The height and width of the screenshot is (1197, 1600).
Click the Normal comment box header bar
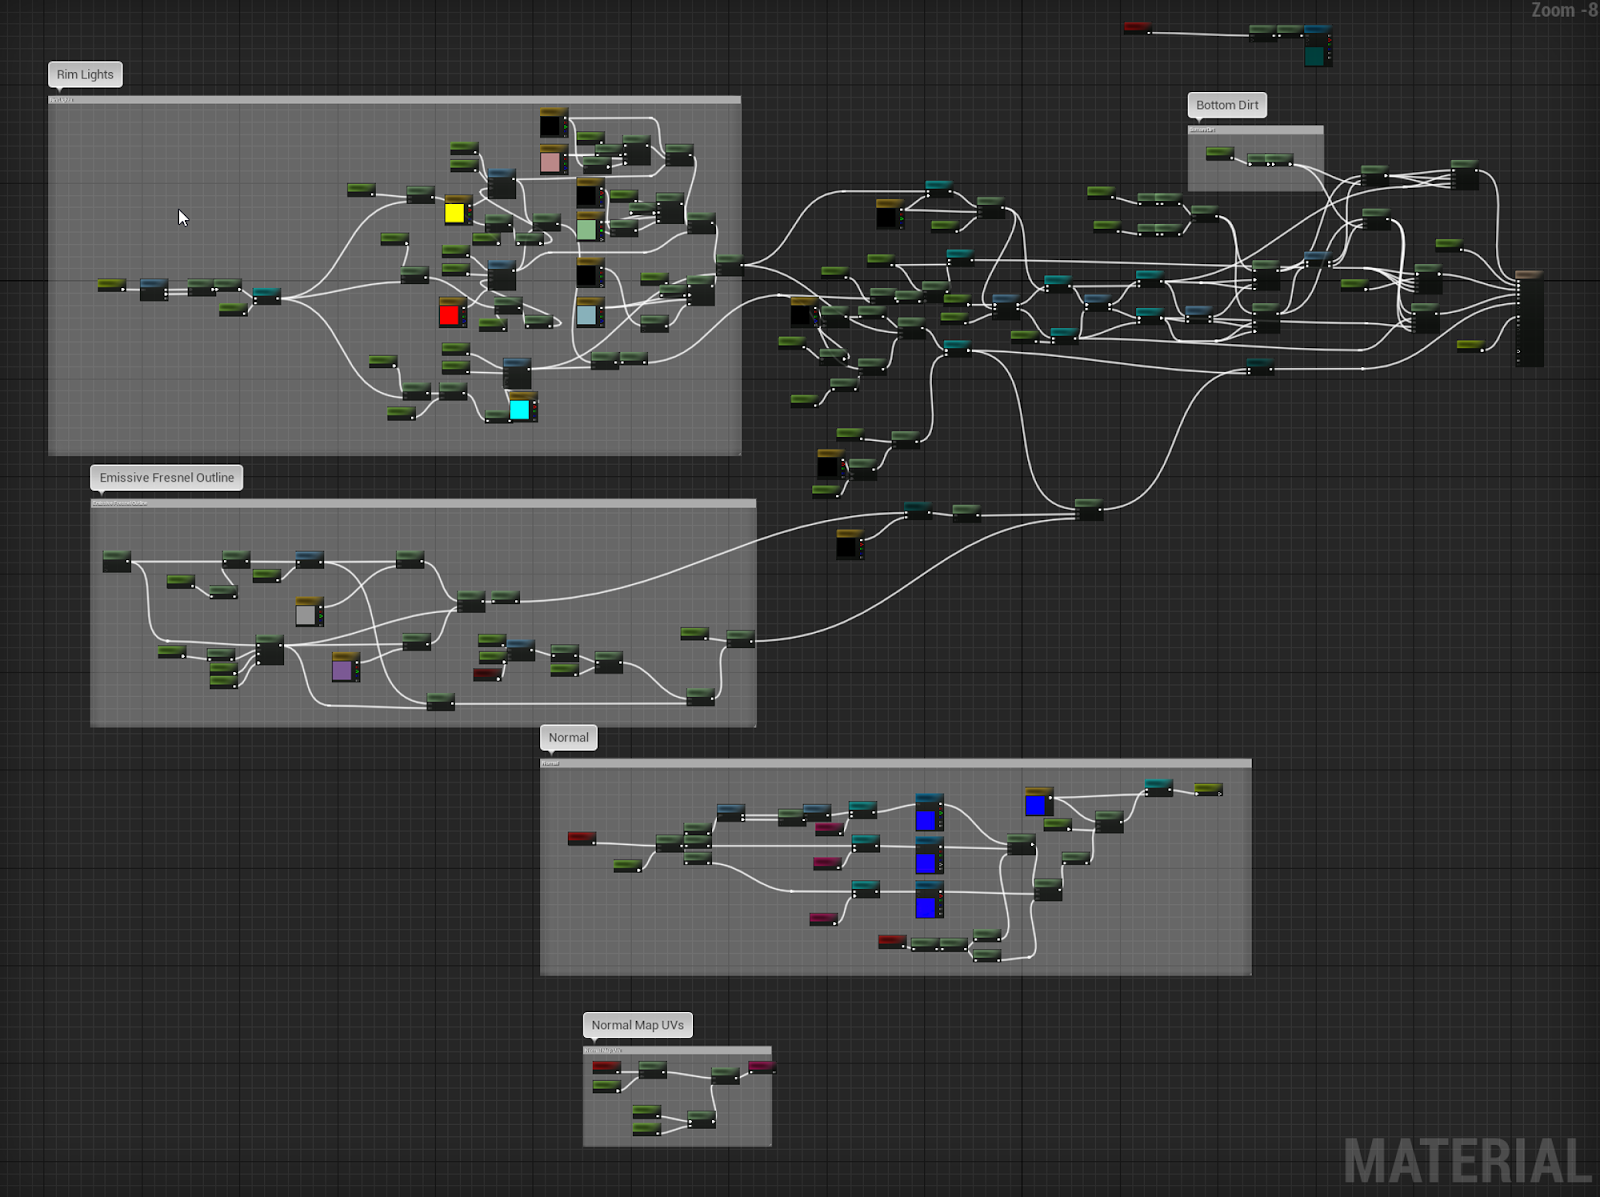(895, 764)
